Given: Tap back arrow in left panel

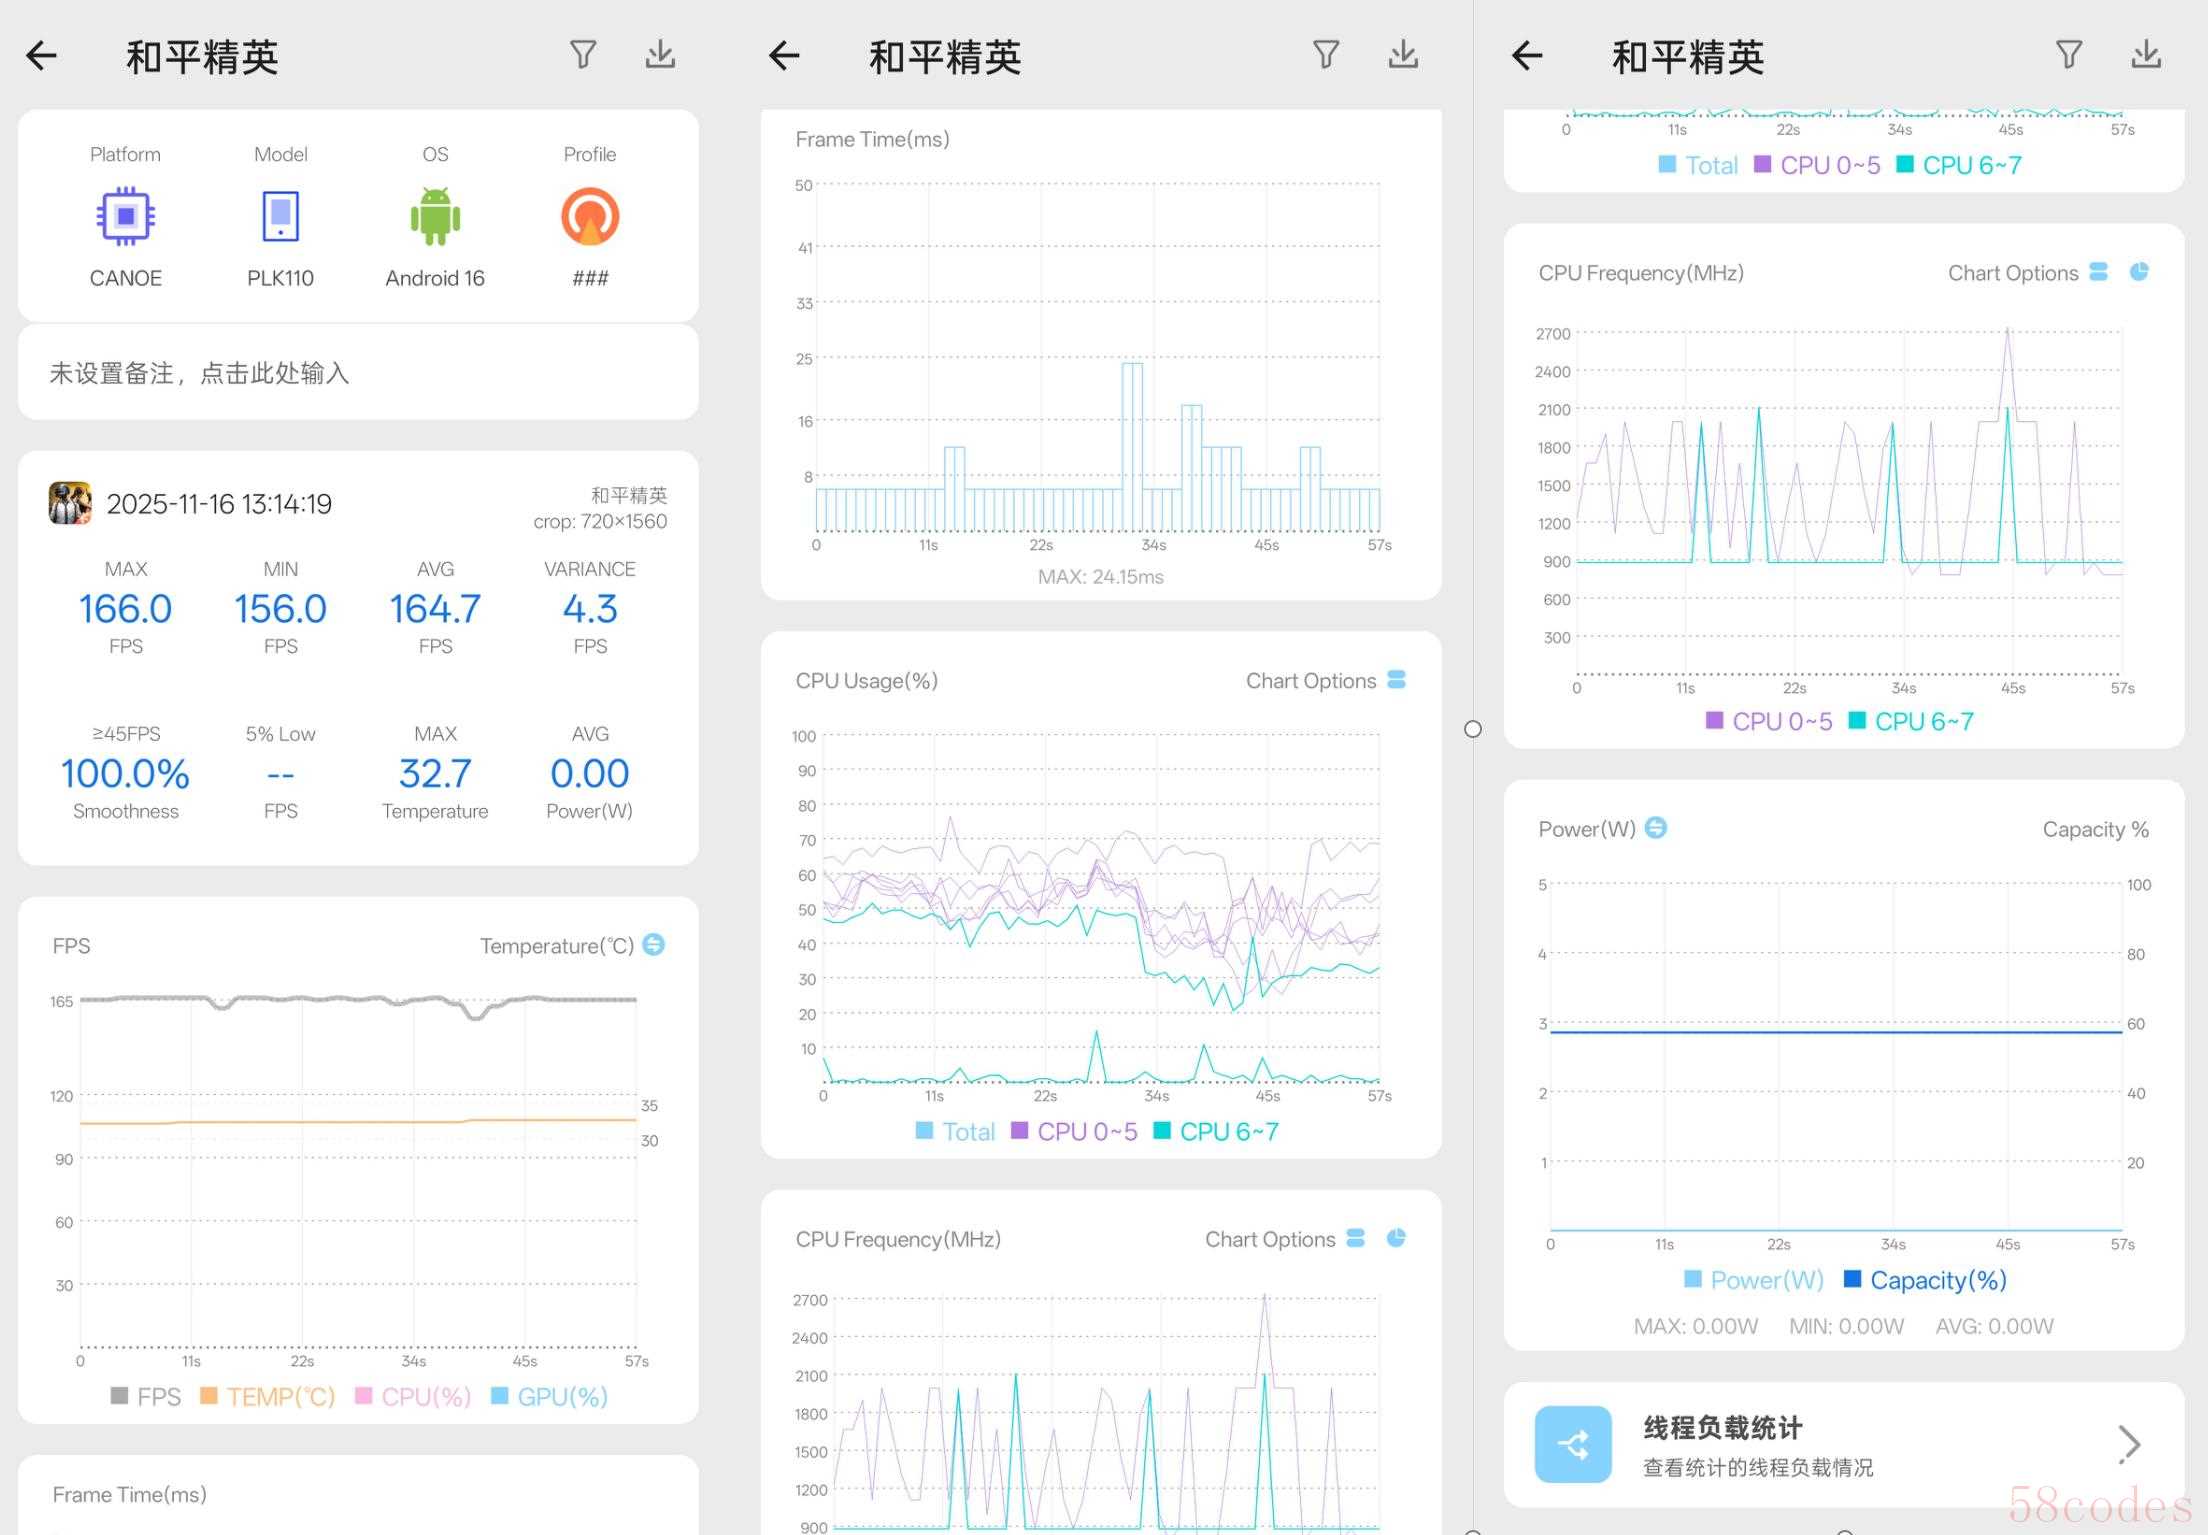Looking at the screenshot, I should (42, 56).
